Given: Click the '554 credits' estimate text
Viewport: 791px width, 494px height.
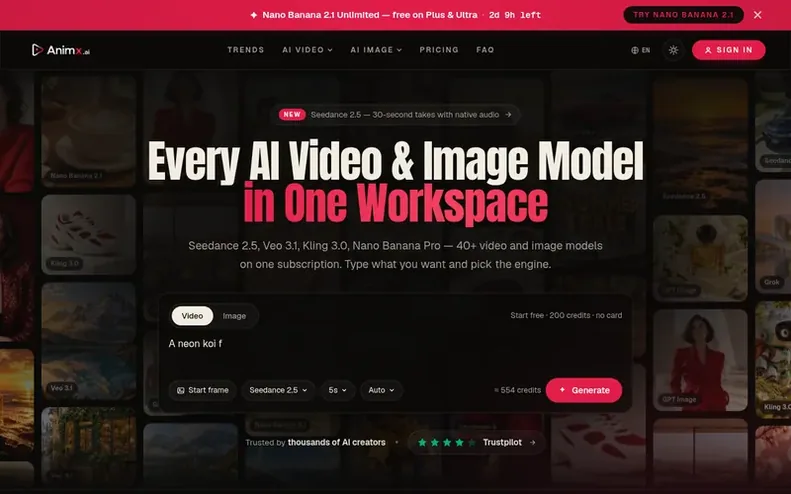Looking at the screenshot, I should [517, 390].
